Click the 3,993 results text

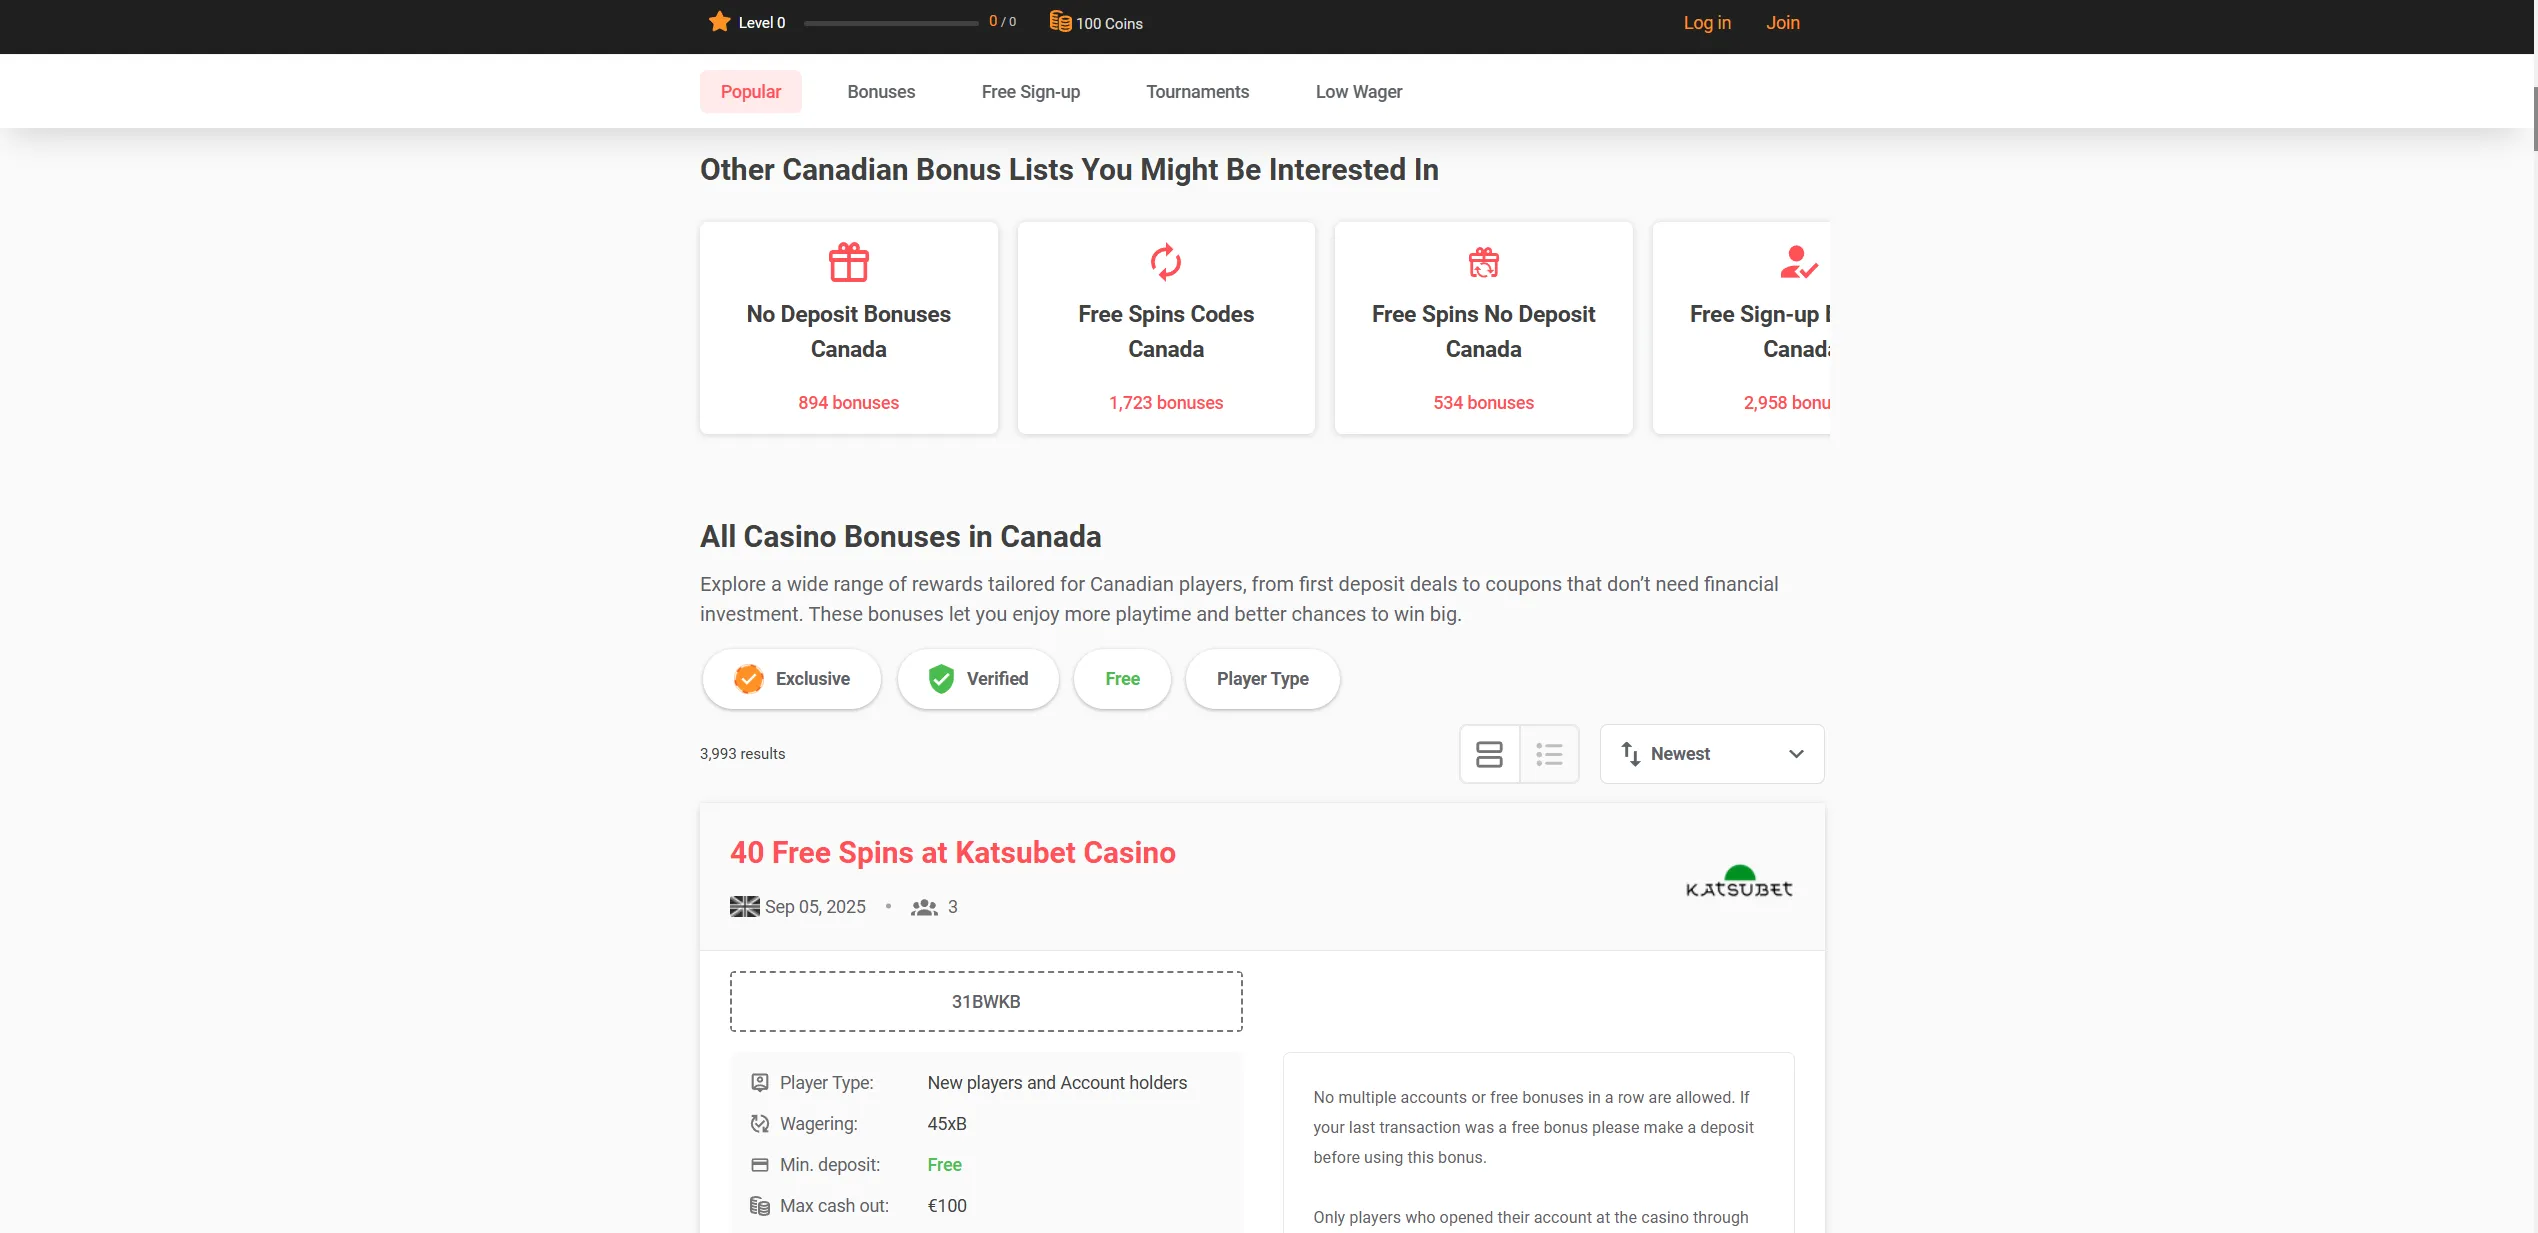(x=742, y=754)
